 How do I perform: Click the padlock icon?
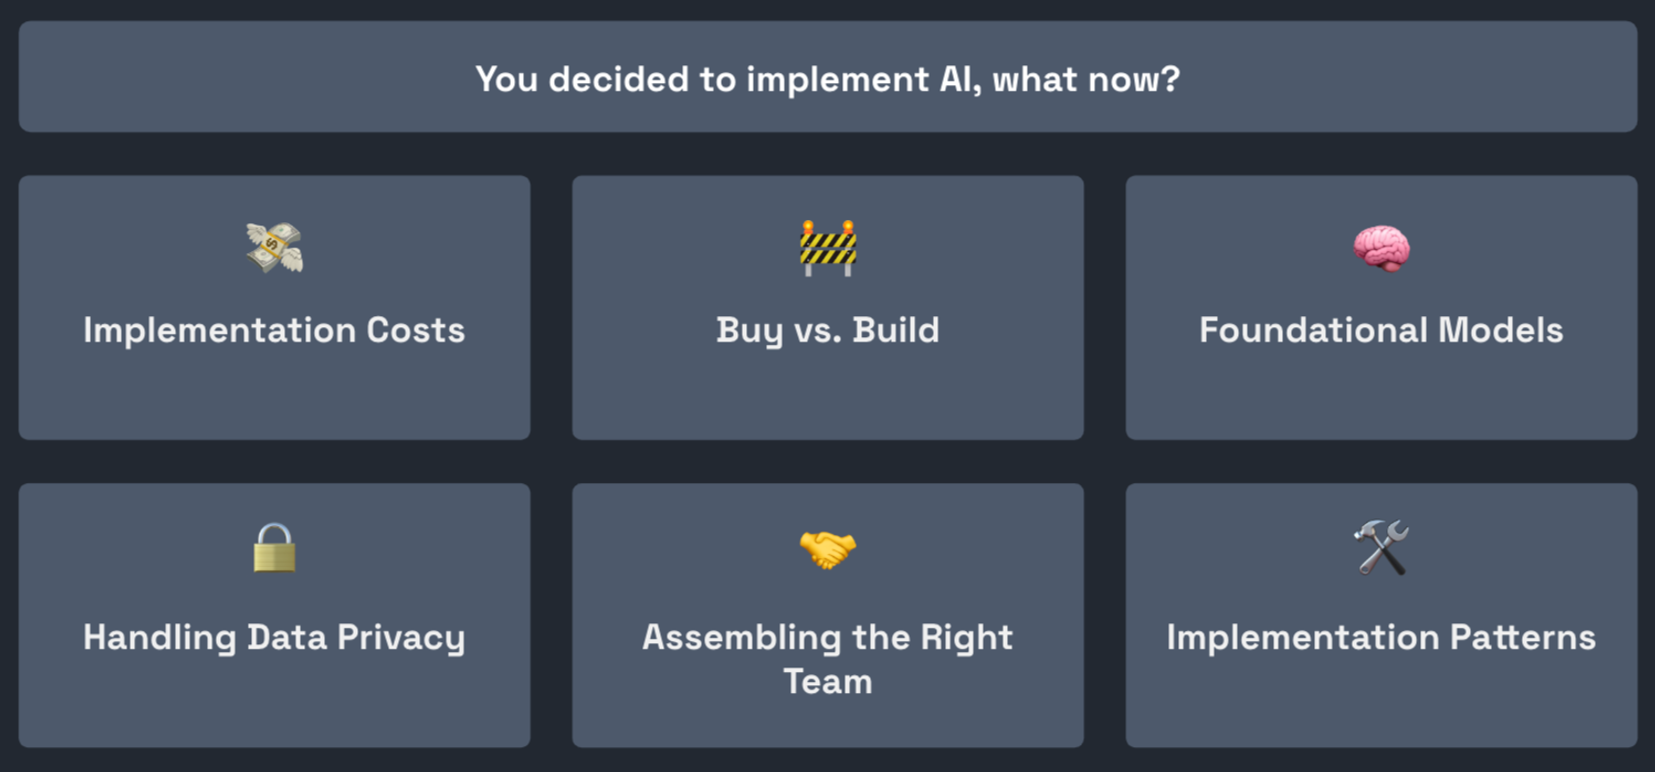click(274, 548)
